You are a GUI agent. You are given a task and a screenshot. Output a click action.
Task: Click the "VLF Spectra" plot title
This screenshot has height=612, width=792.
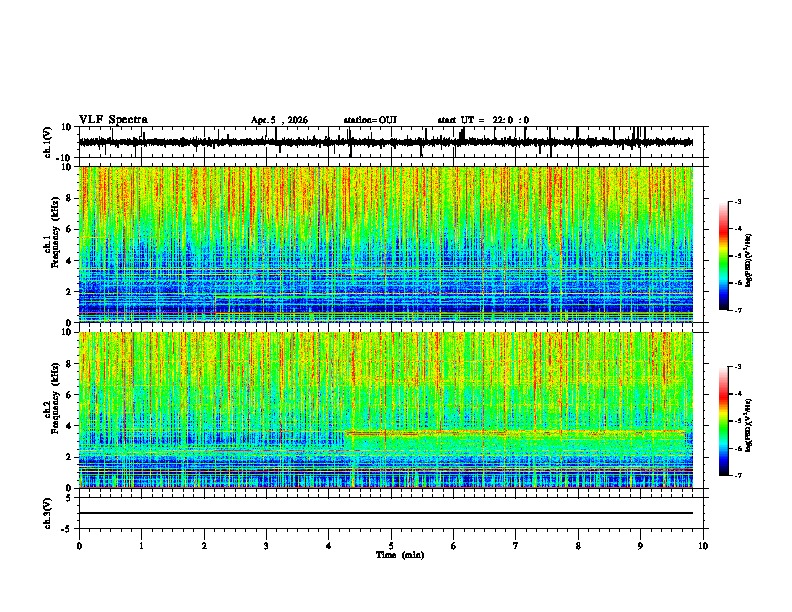113,120
